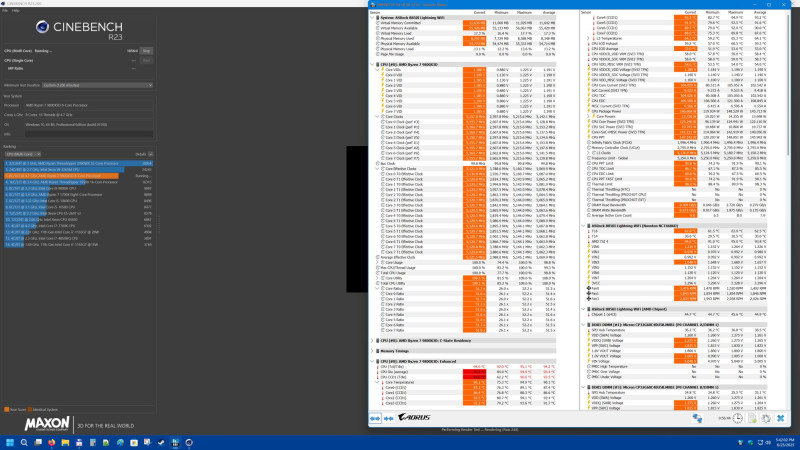This screenshot has height=450, width=800.
Task: Click the Identical System legend swatch
Action: point(30,409)
